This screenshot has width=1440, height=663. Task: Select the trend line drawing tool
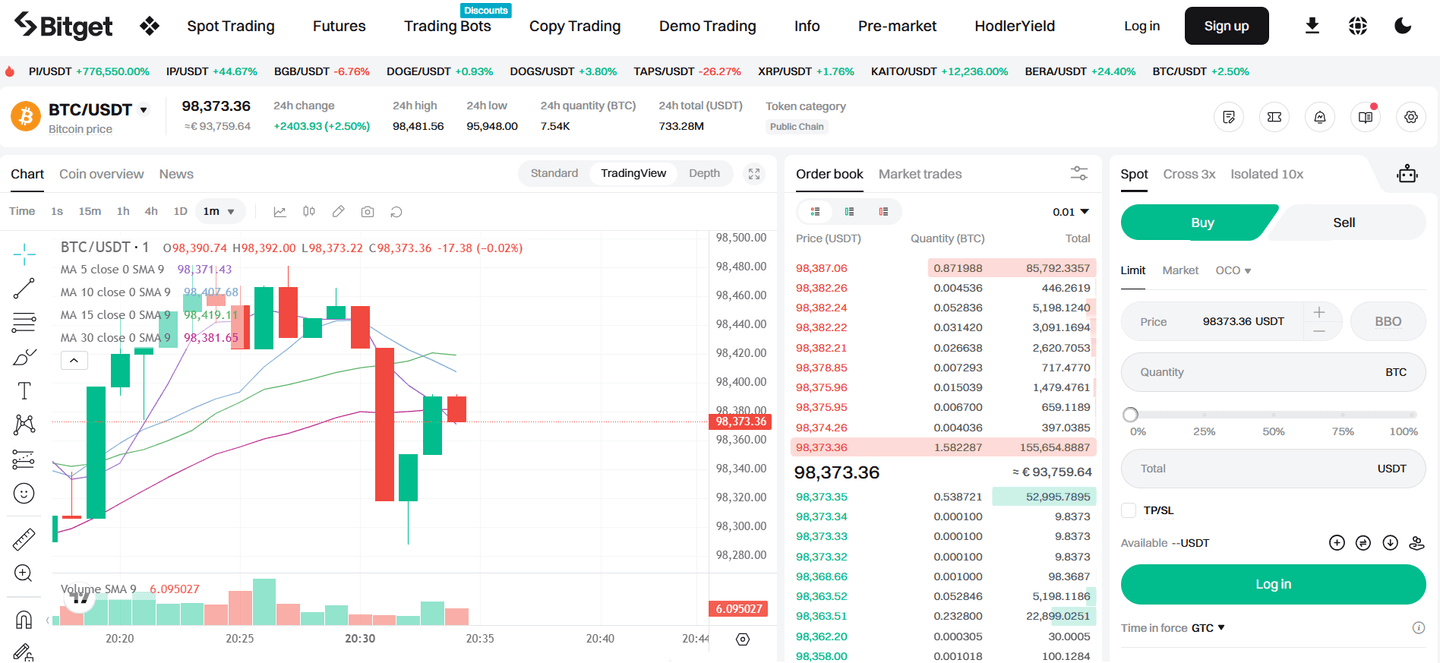tap(24, 289)
